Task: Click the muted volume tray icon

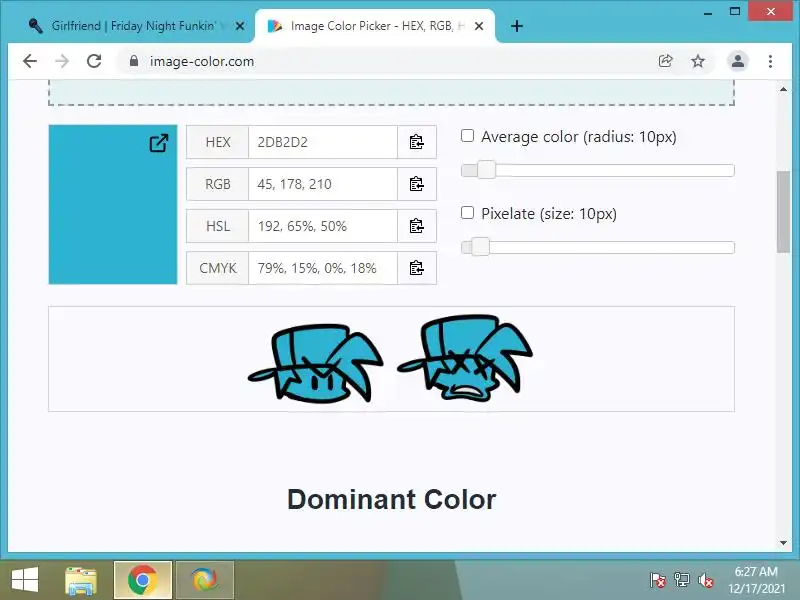Action: (x=706, y=580)
